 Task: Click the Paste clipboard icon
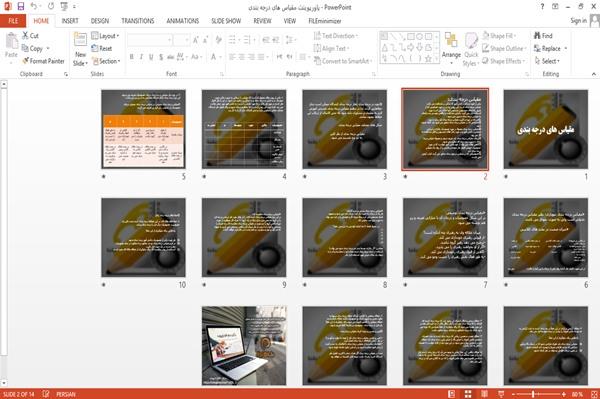coord(11,41)
